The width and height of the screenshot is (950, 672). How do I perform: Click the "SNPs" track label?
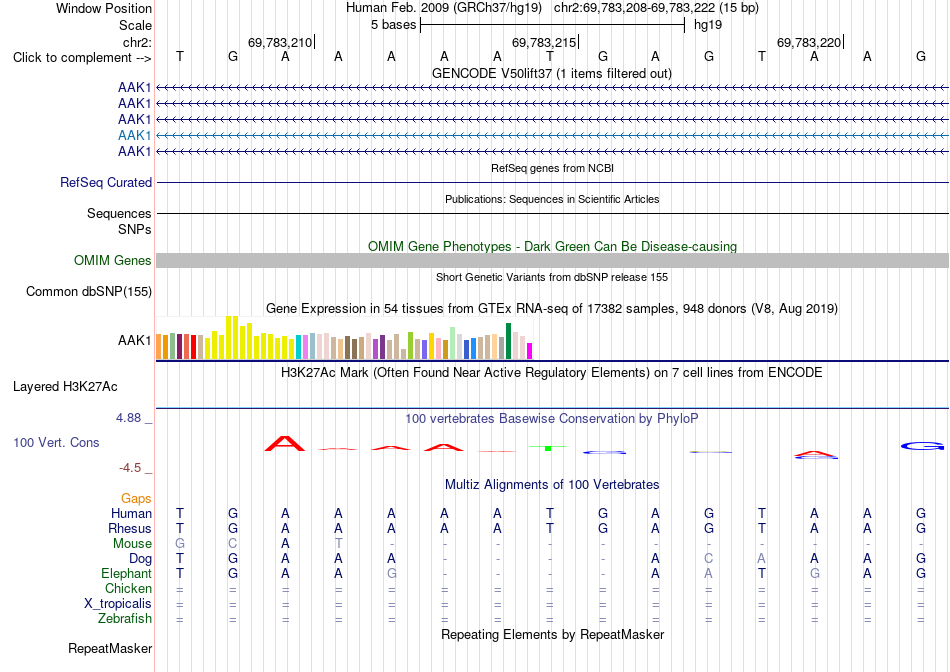tap(135, 230)
